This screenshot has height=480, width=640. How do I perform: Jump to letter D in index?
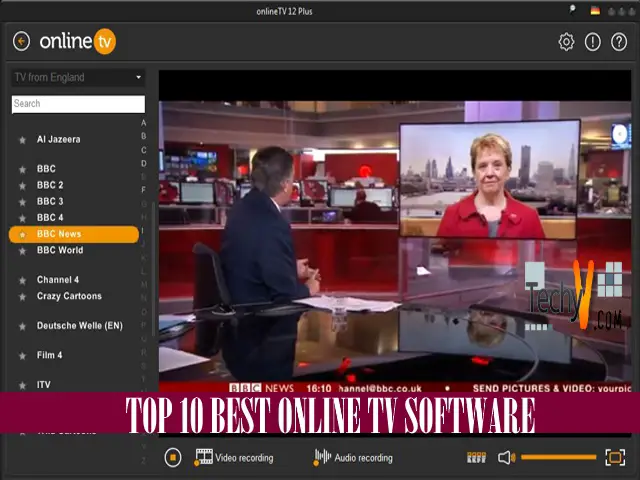coord(144,163)
